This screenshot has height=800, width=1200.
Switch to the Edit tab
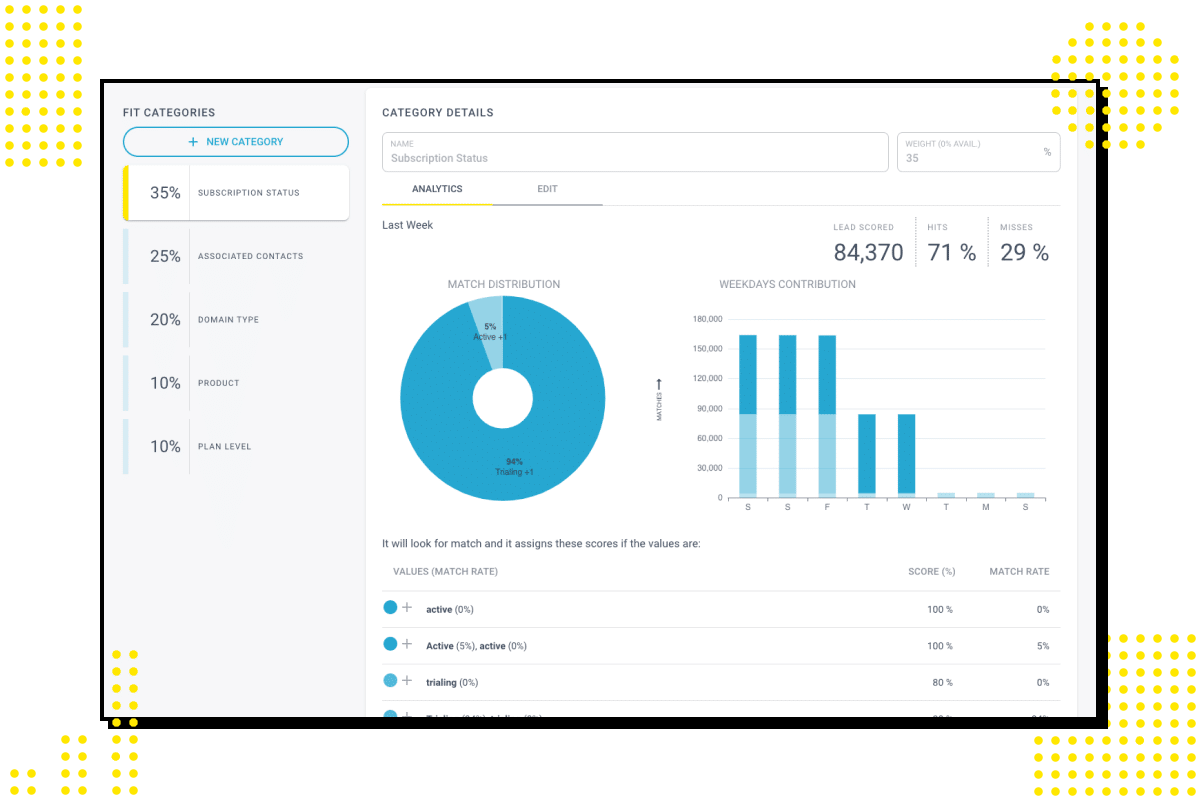click(547, 189)
